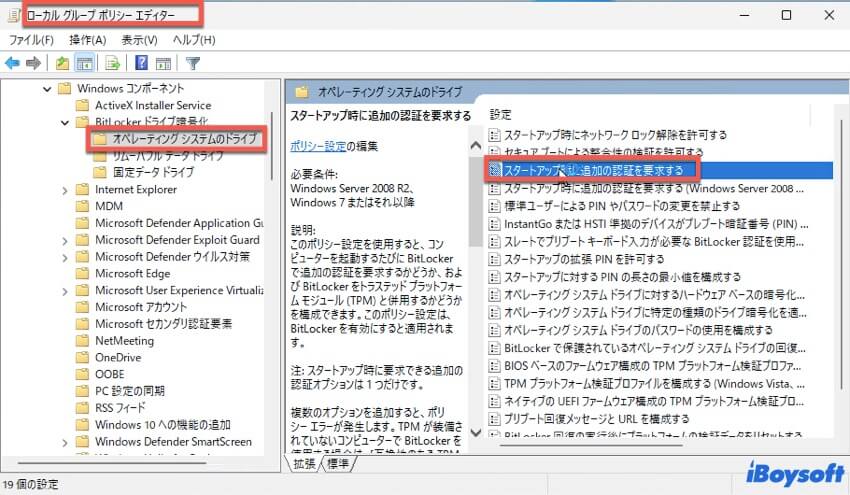Switch to the 標準 tab
Image resolution: width=850 pixels, height=495 pixels.
coord(338,464)
